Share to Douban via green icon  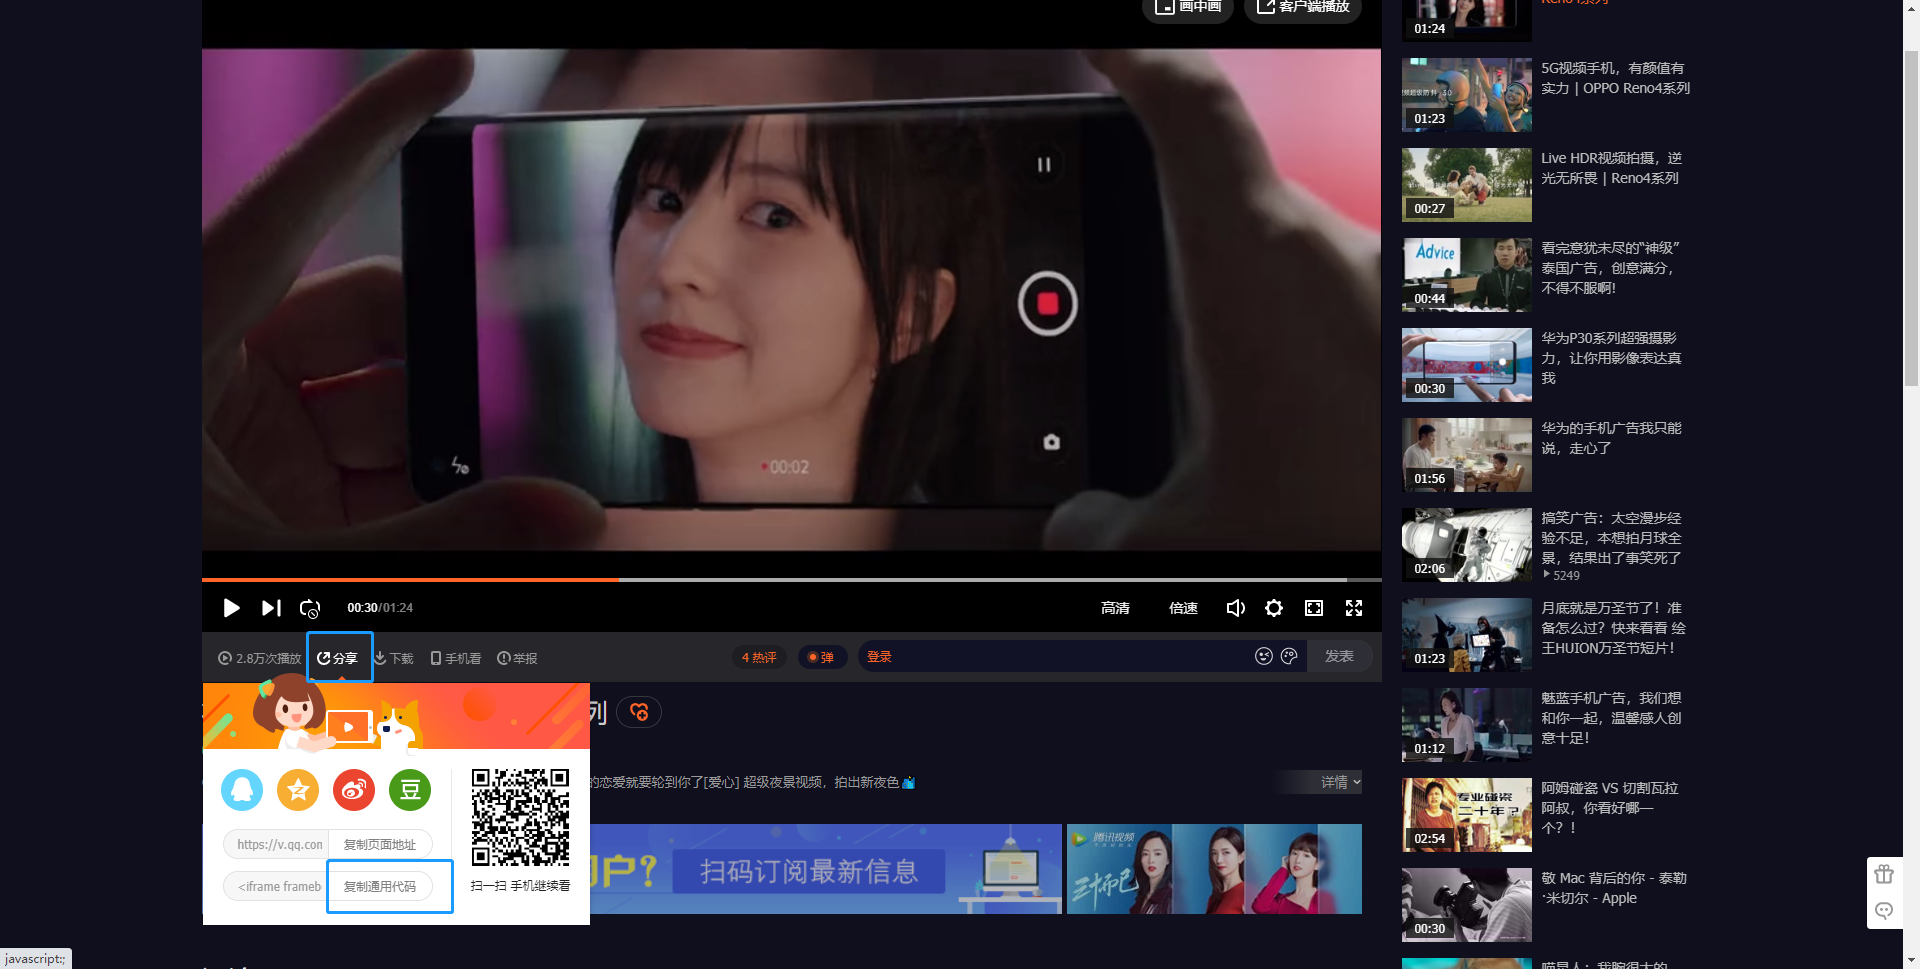point(410,790)
